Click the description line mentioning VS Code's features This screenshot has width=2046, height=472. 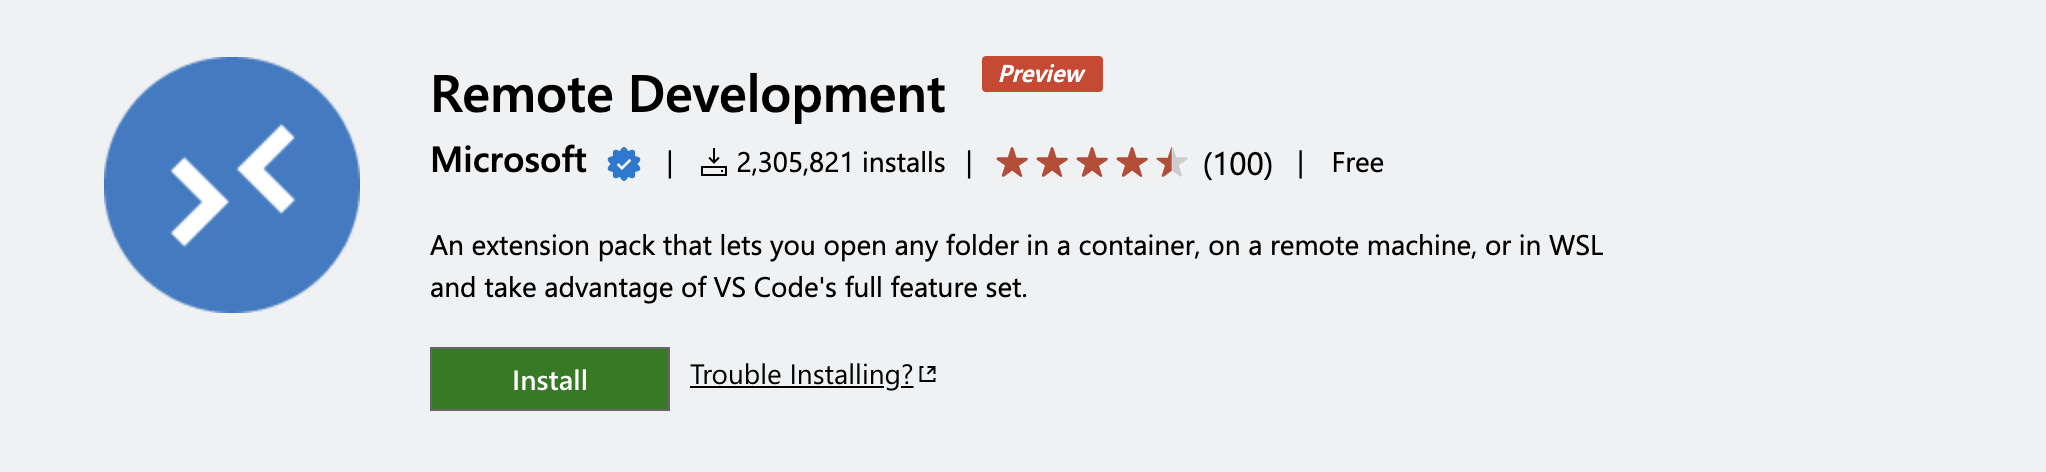728,288
